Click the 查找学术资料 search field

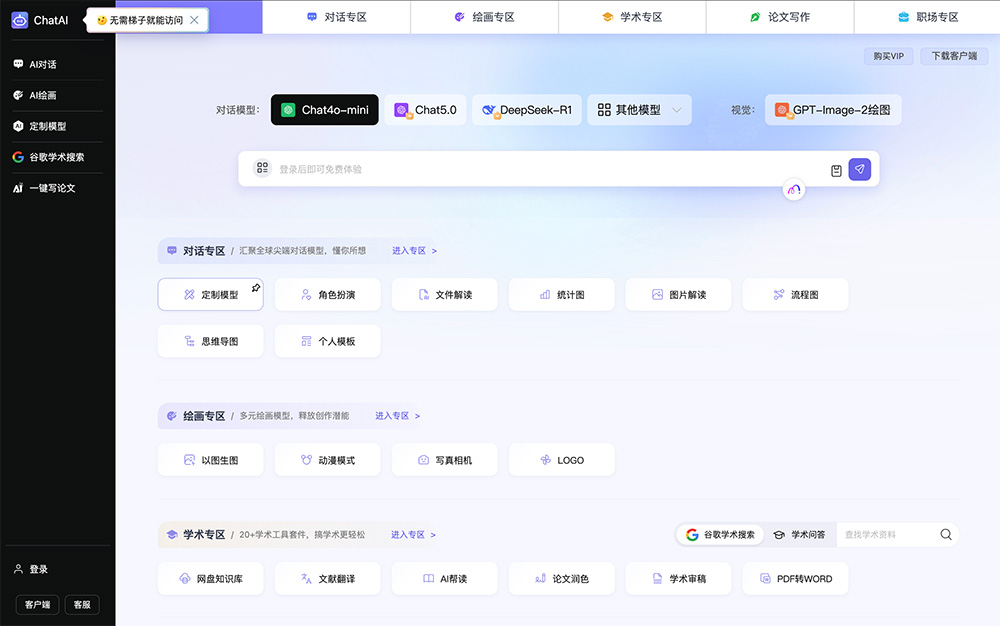pos(886,535)
